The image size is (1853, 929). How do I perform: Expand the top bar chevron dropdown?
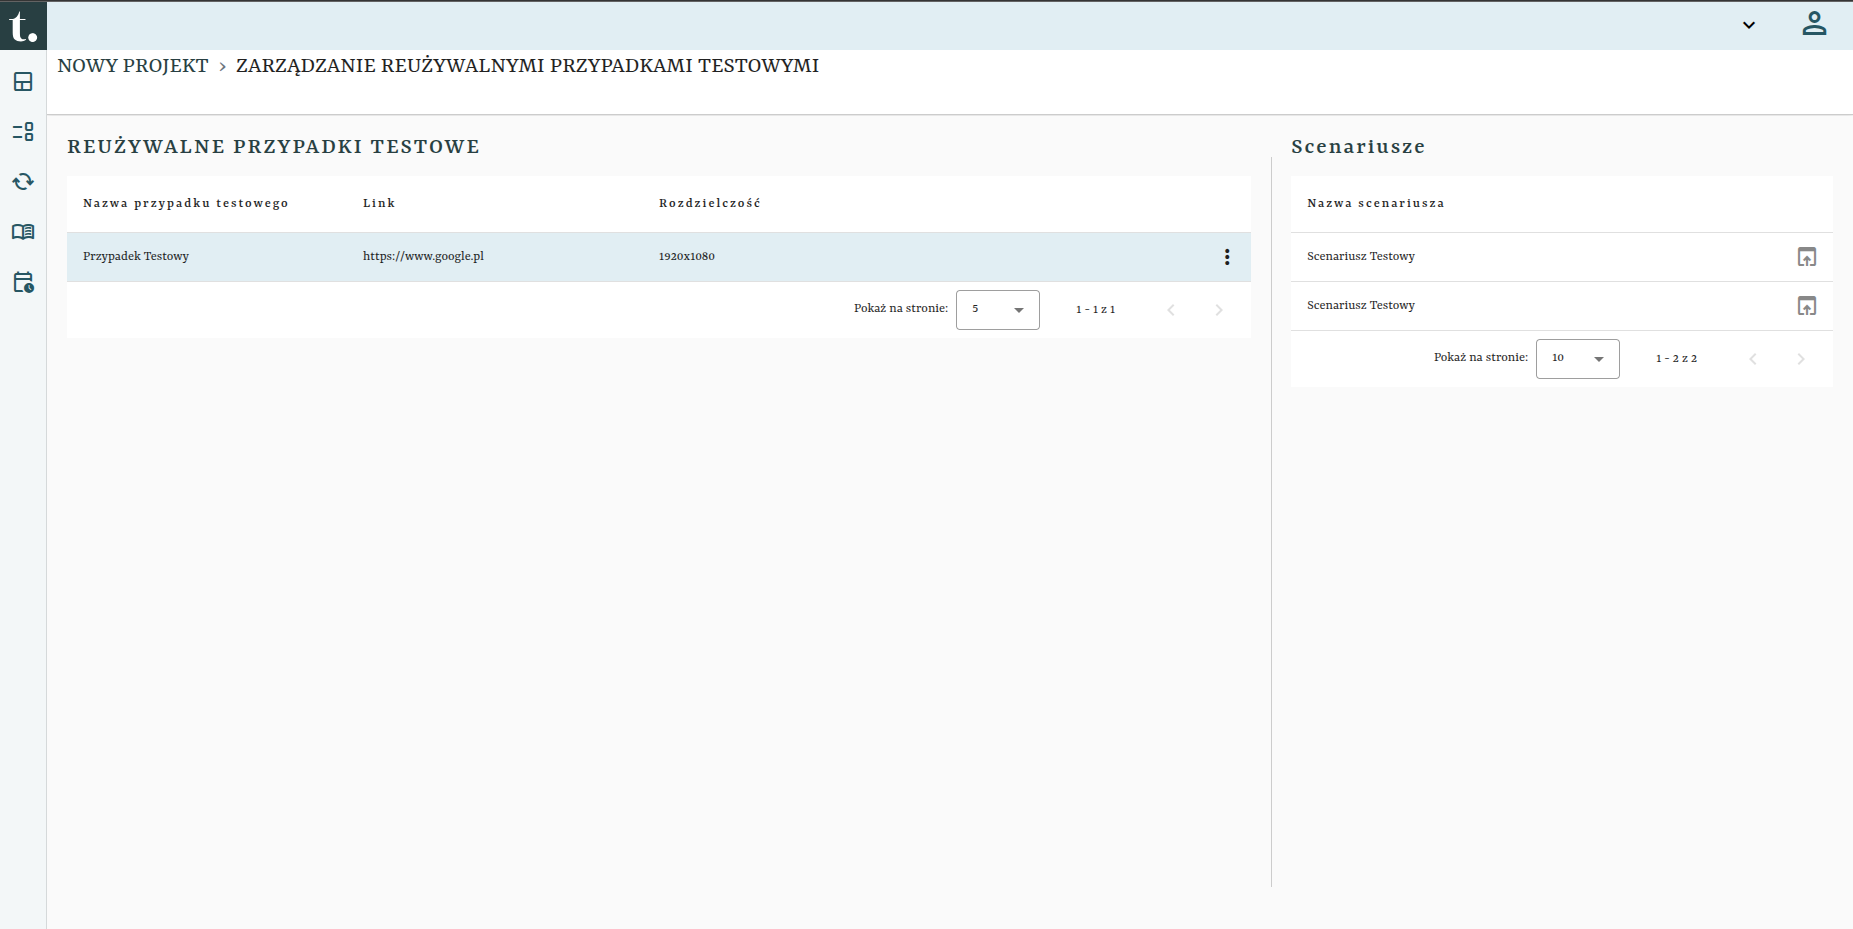(1749, 25)
